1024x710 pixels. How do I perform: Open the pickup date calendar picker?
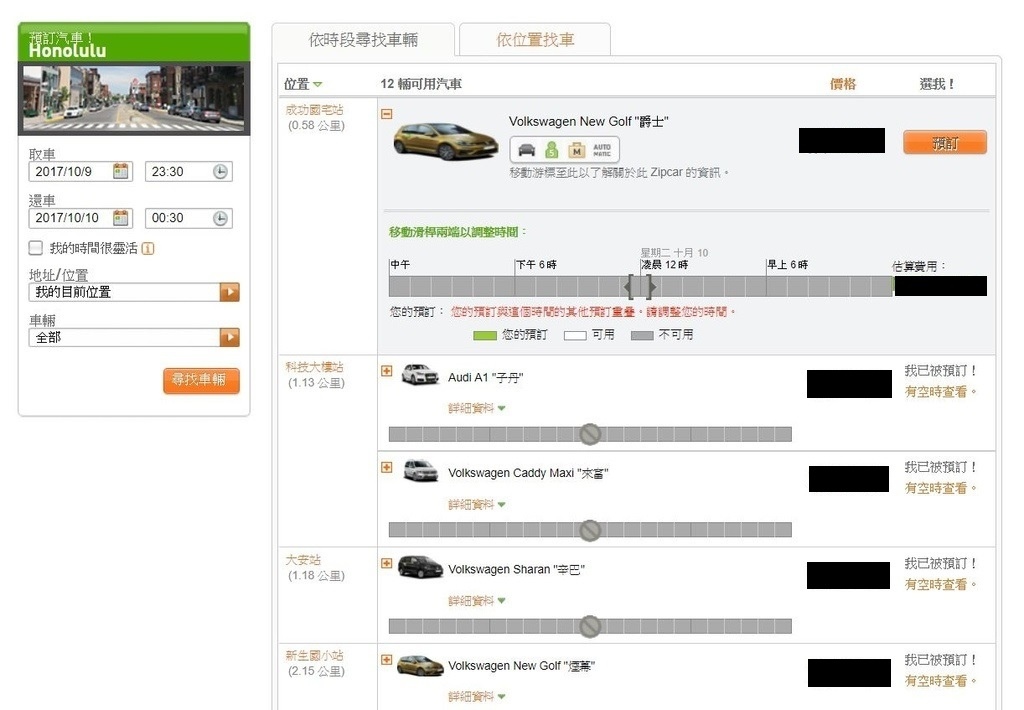pyautogui.click(x=120, y=171)
